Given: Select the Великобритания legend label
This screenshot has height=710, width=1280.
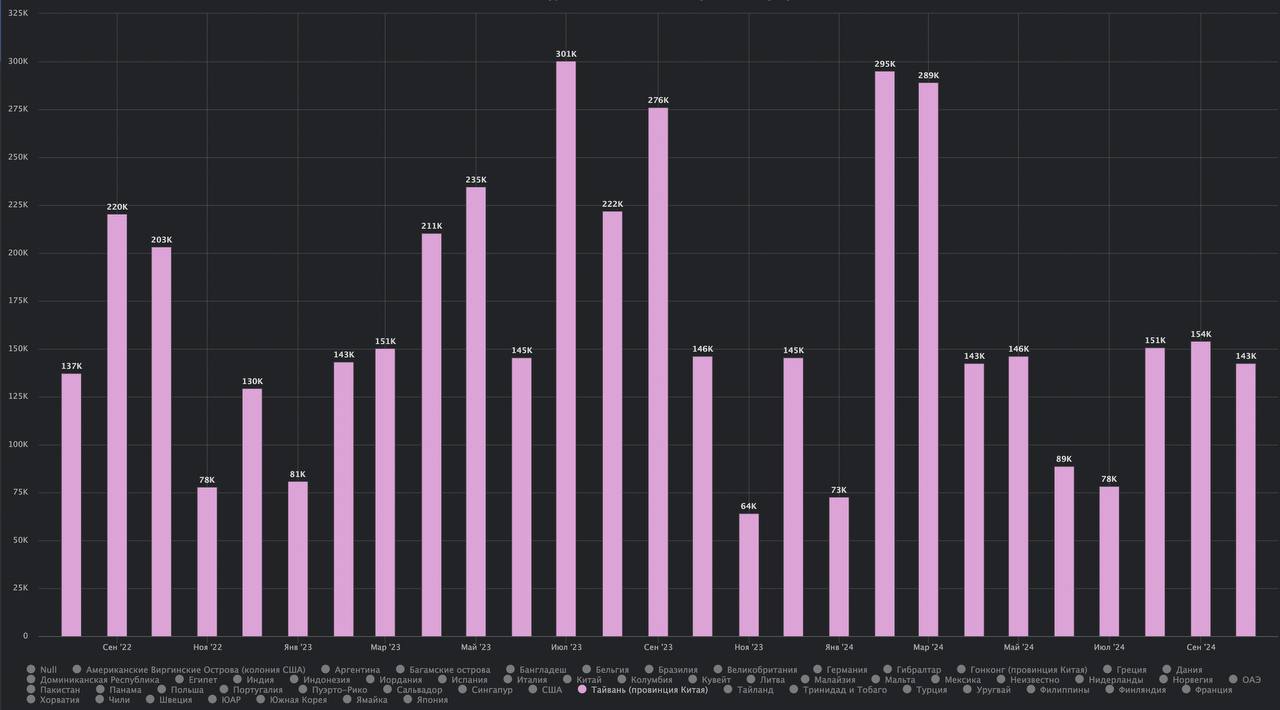Looking at the screenshot, I should point(762,670).
